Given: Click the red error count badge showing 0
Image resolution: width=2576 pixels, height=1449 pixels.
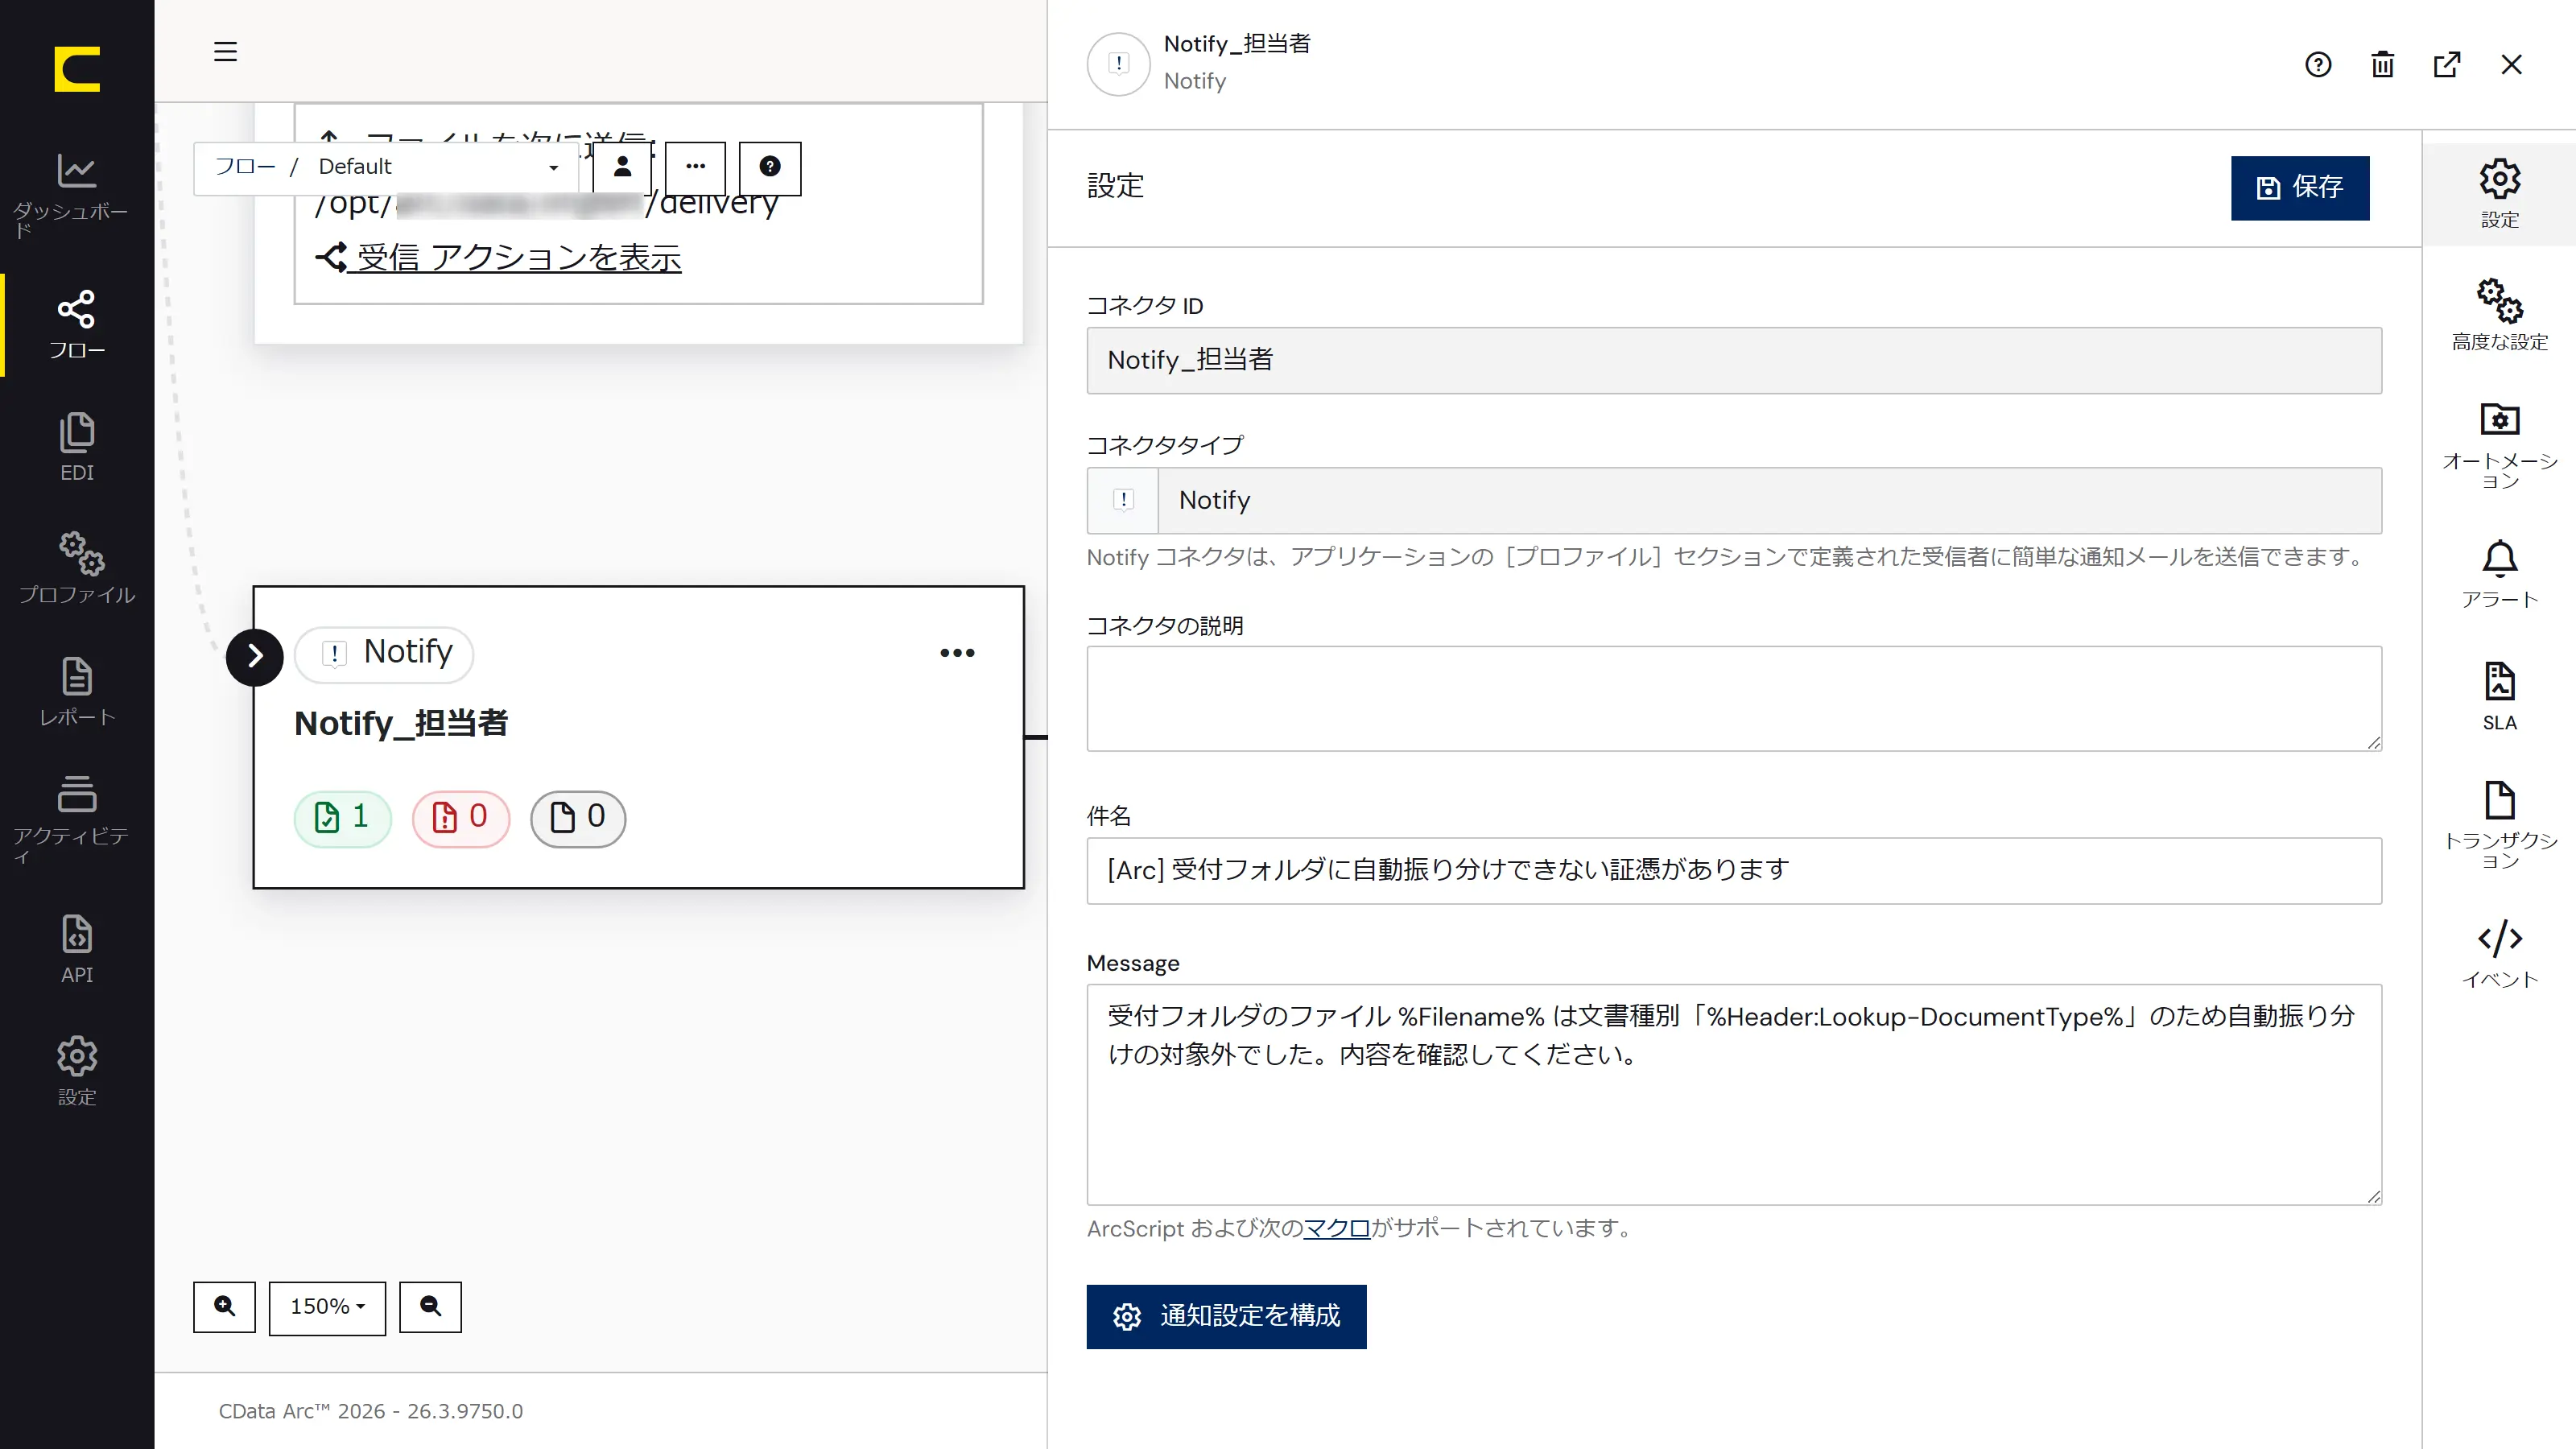Looking at the screenshot, I should click(x=460, y=818).
